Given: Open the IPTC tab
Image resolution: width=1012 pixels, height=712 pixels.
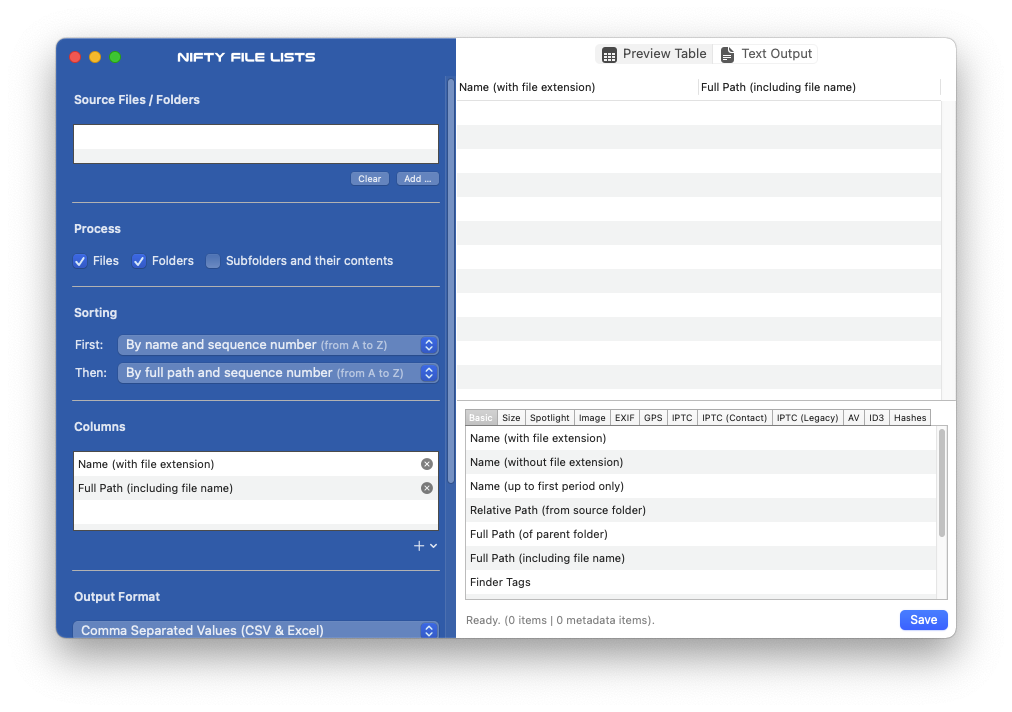Looking at the screenshot, I should [x=682, y=418].
